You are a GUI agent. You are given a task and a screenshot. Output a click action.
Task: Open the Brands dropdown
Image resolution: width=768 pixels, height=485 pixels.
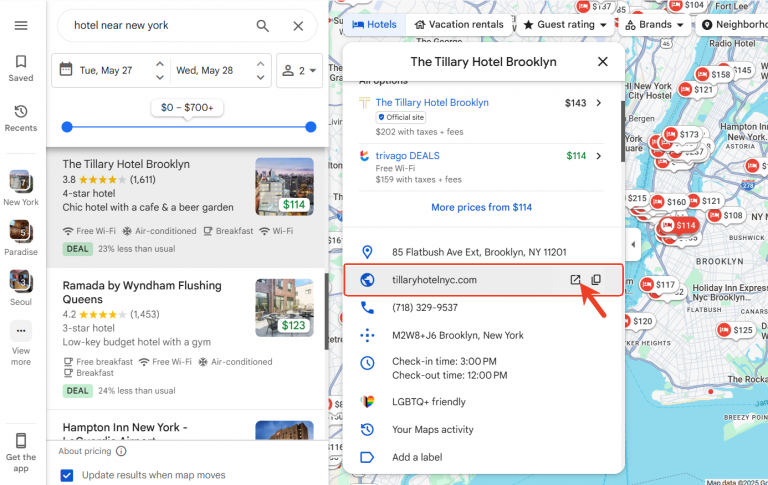click(654, 24)
